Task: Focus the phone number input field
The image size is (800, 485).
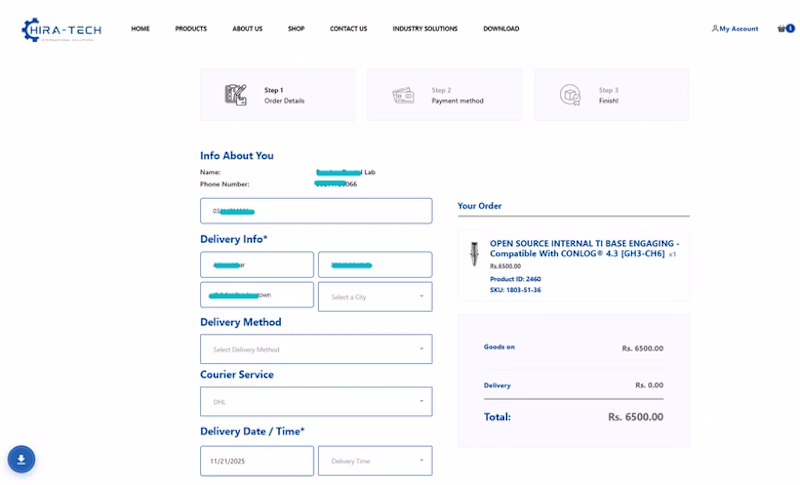Action: [316, 211]
